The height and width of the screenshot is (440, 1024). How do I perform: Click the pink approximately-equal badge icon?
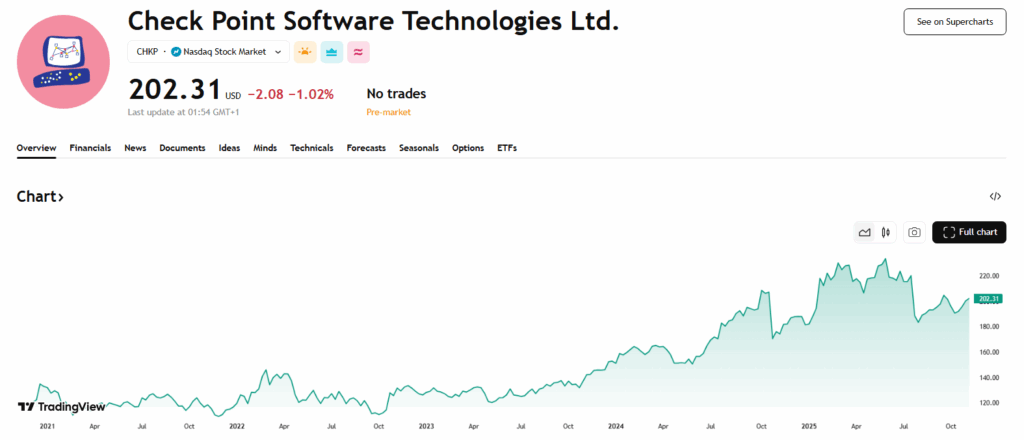(359, 51)
